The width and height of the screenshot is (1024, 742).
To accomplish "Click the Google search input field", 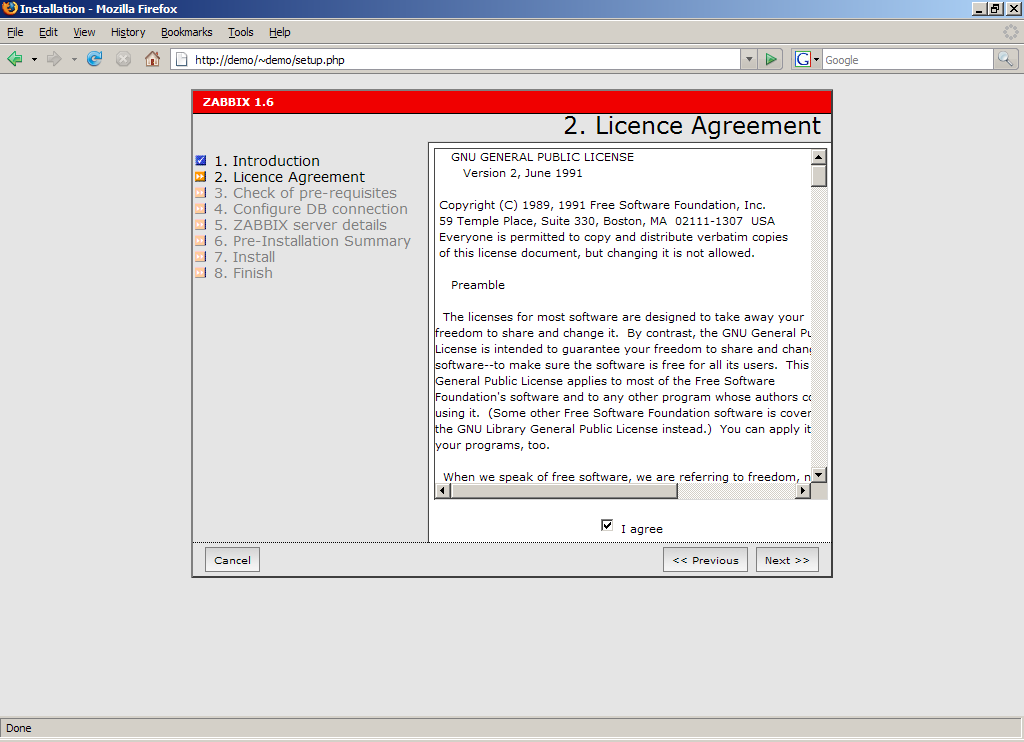I will [x=908, y=59].
